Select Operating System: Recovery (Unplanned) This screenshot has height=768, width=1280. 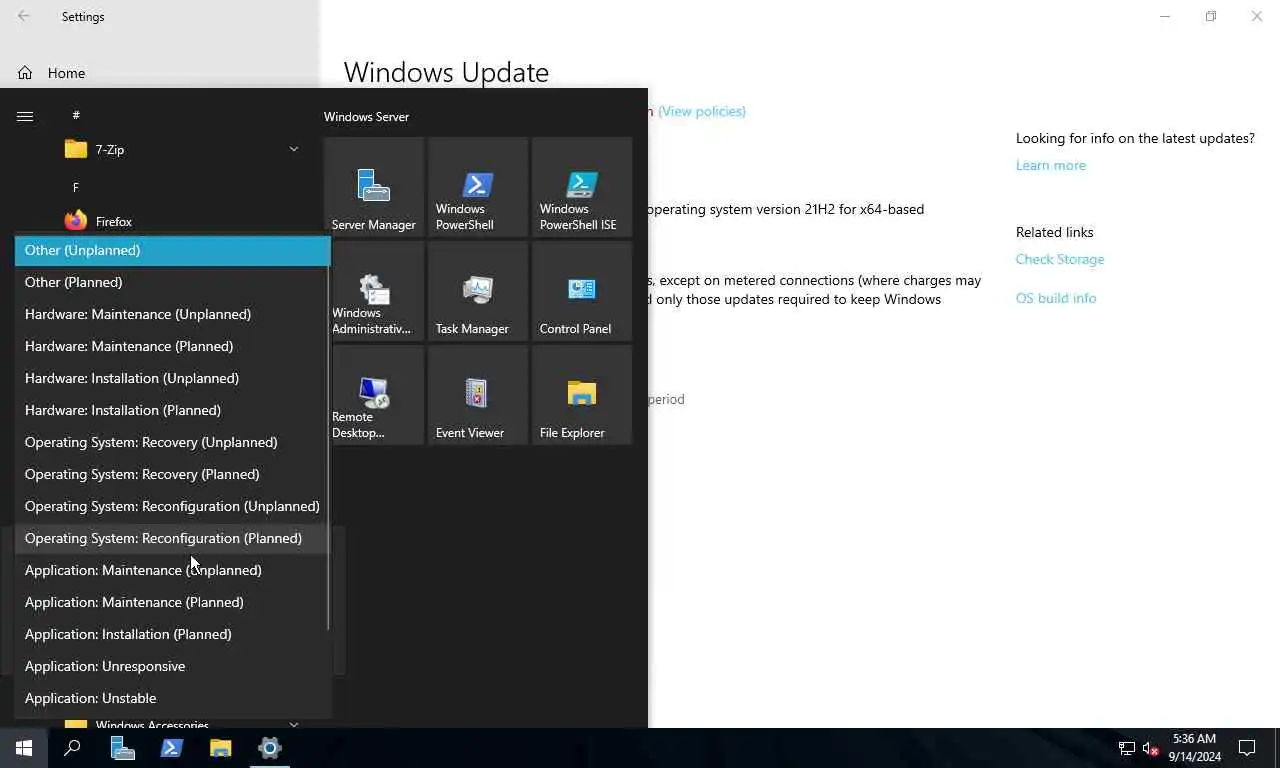[x=172, y=442]
